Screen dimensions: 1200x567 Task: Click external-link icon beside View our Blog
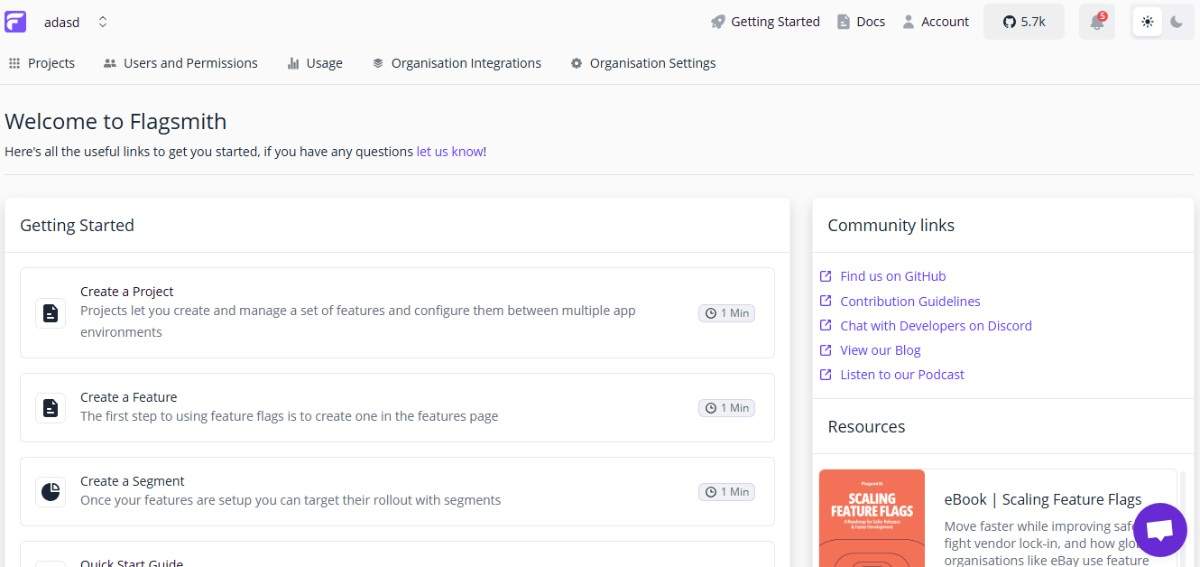pyautogui.click(x=826, y=350)
